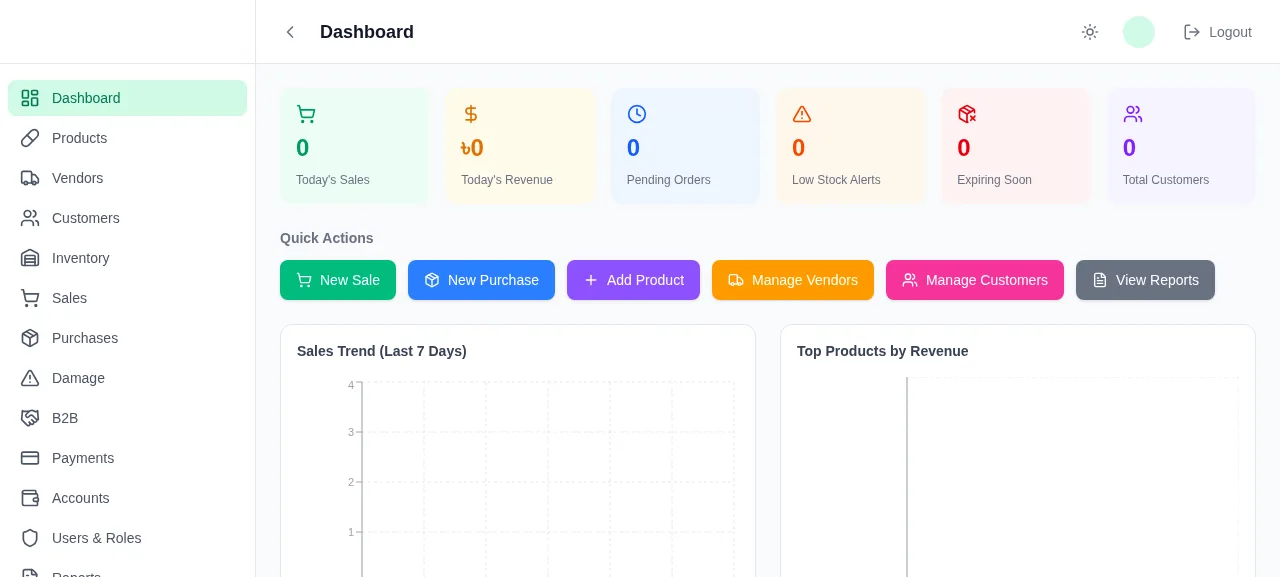Open the Inventory label in sidebar
This screenshot has width=1280, height=577.
tap(80, 258)
